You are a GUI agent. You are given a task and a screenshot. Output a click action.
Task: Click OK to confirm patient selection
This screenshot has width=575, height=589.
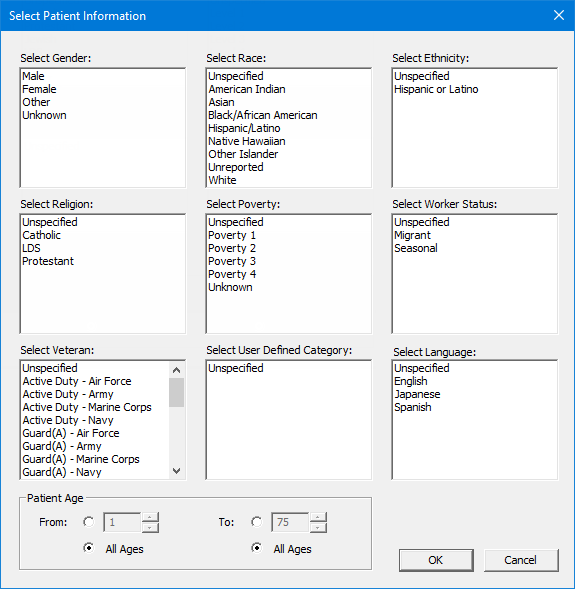point(436,560)
